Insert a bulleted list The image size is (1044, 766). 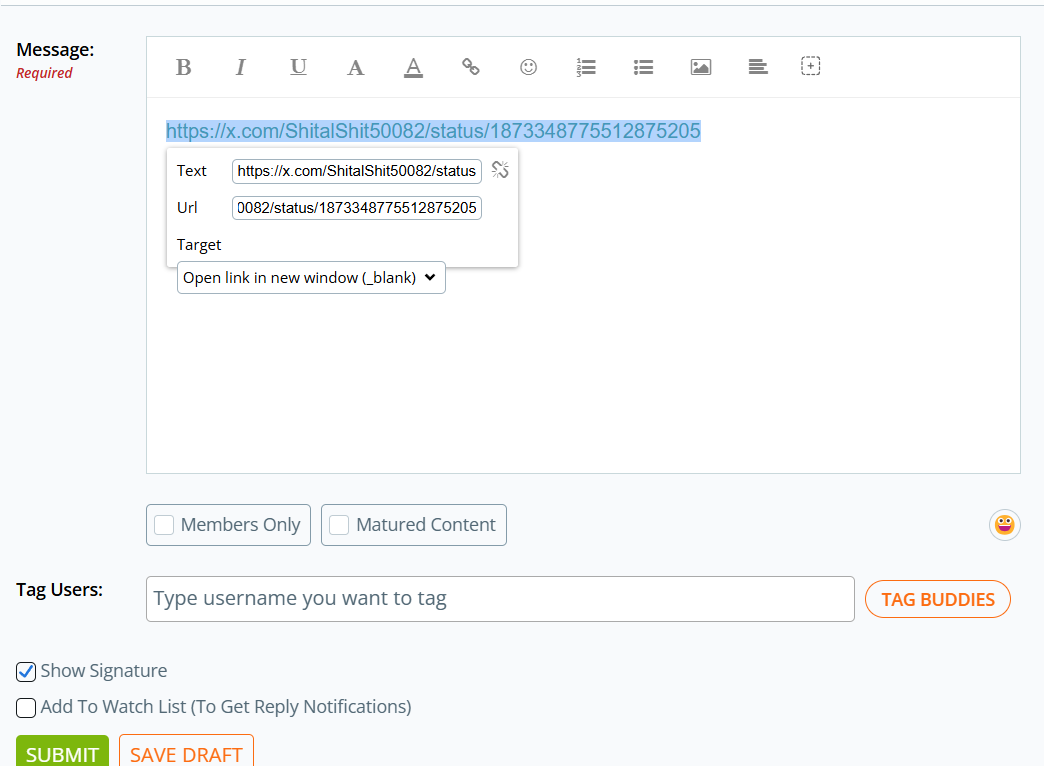[x=643, y=67]
